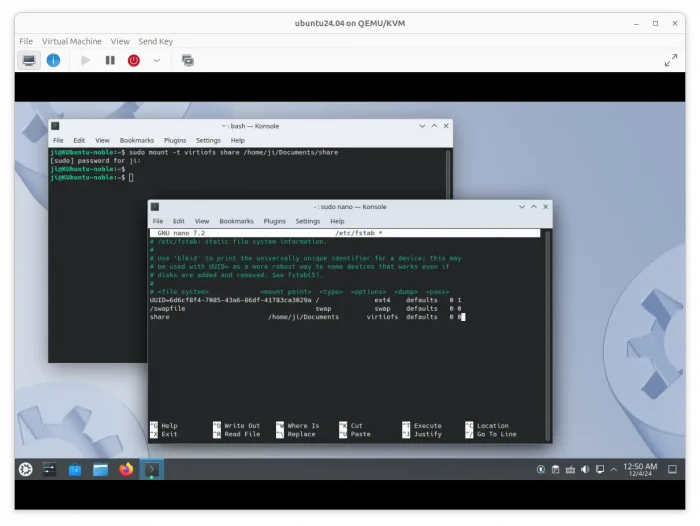Open the clipboard tray icon

555,469
